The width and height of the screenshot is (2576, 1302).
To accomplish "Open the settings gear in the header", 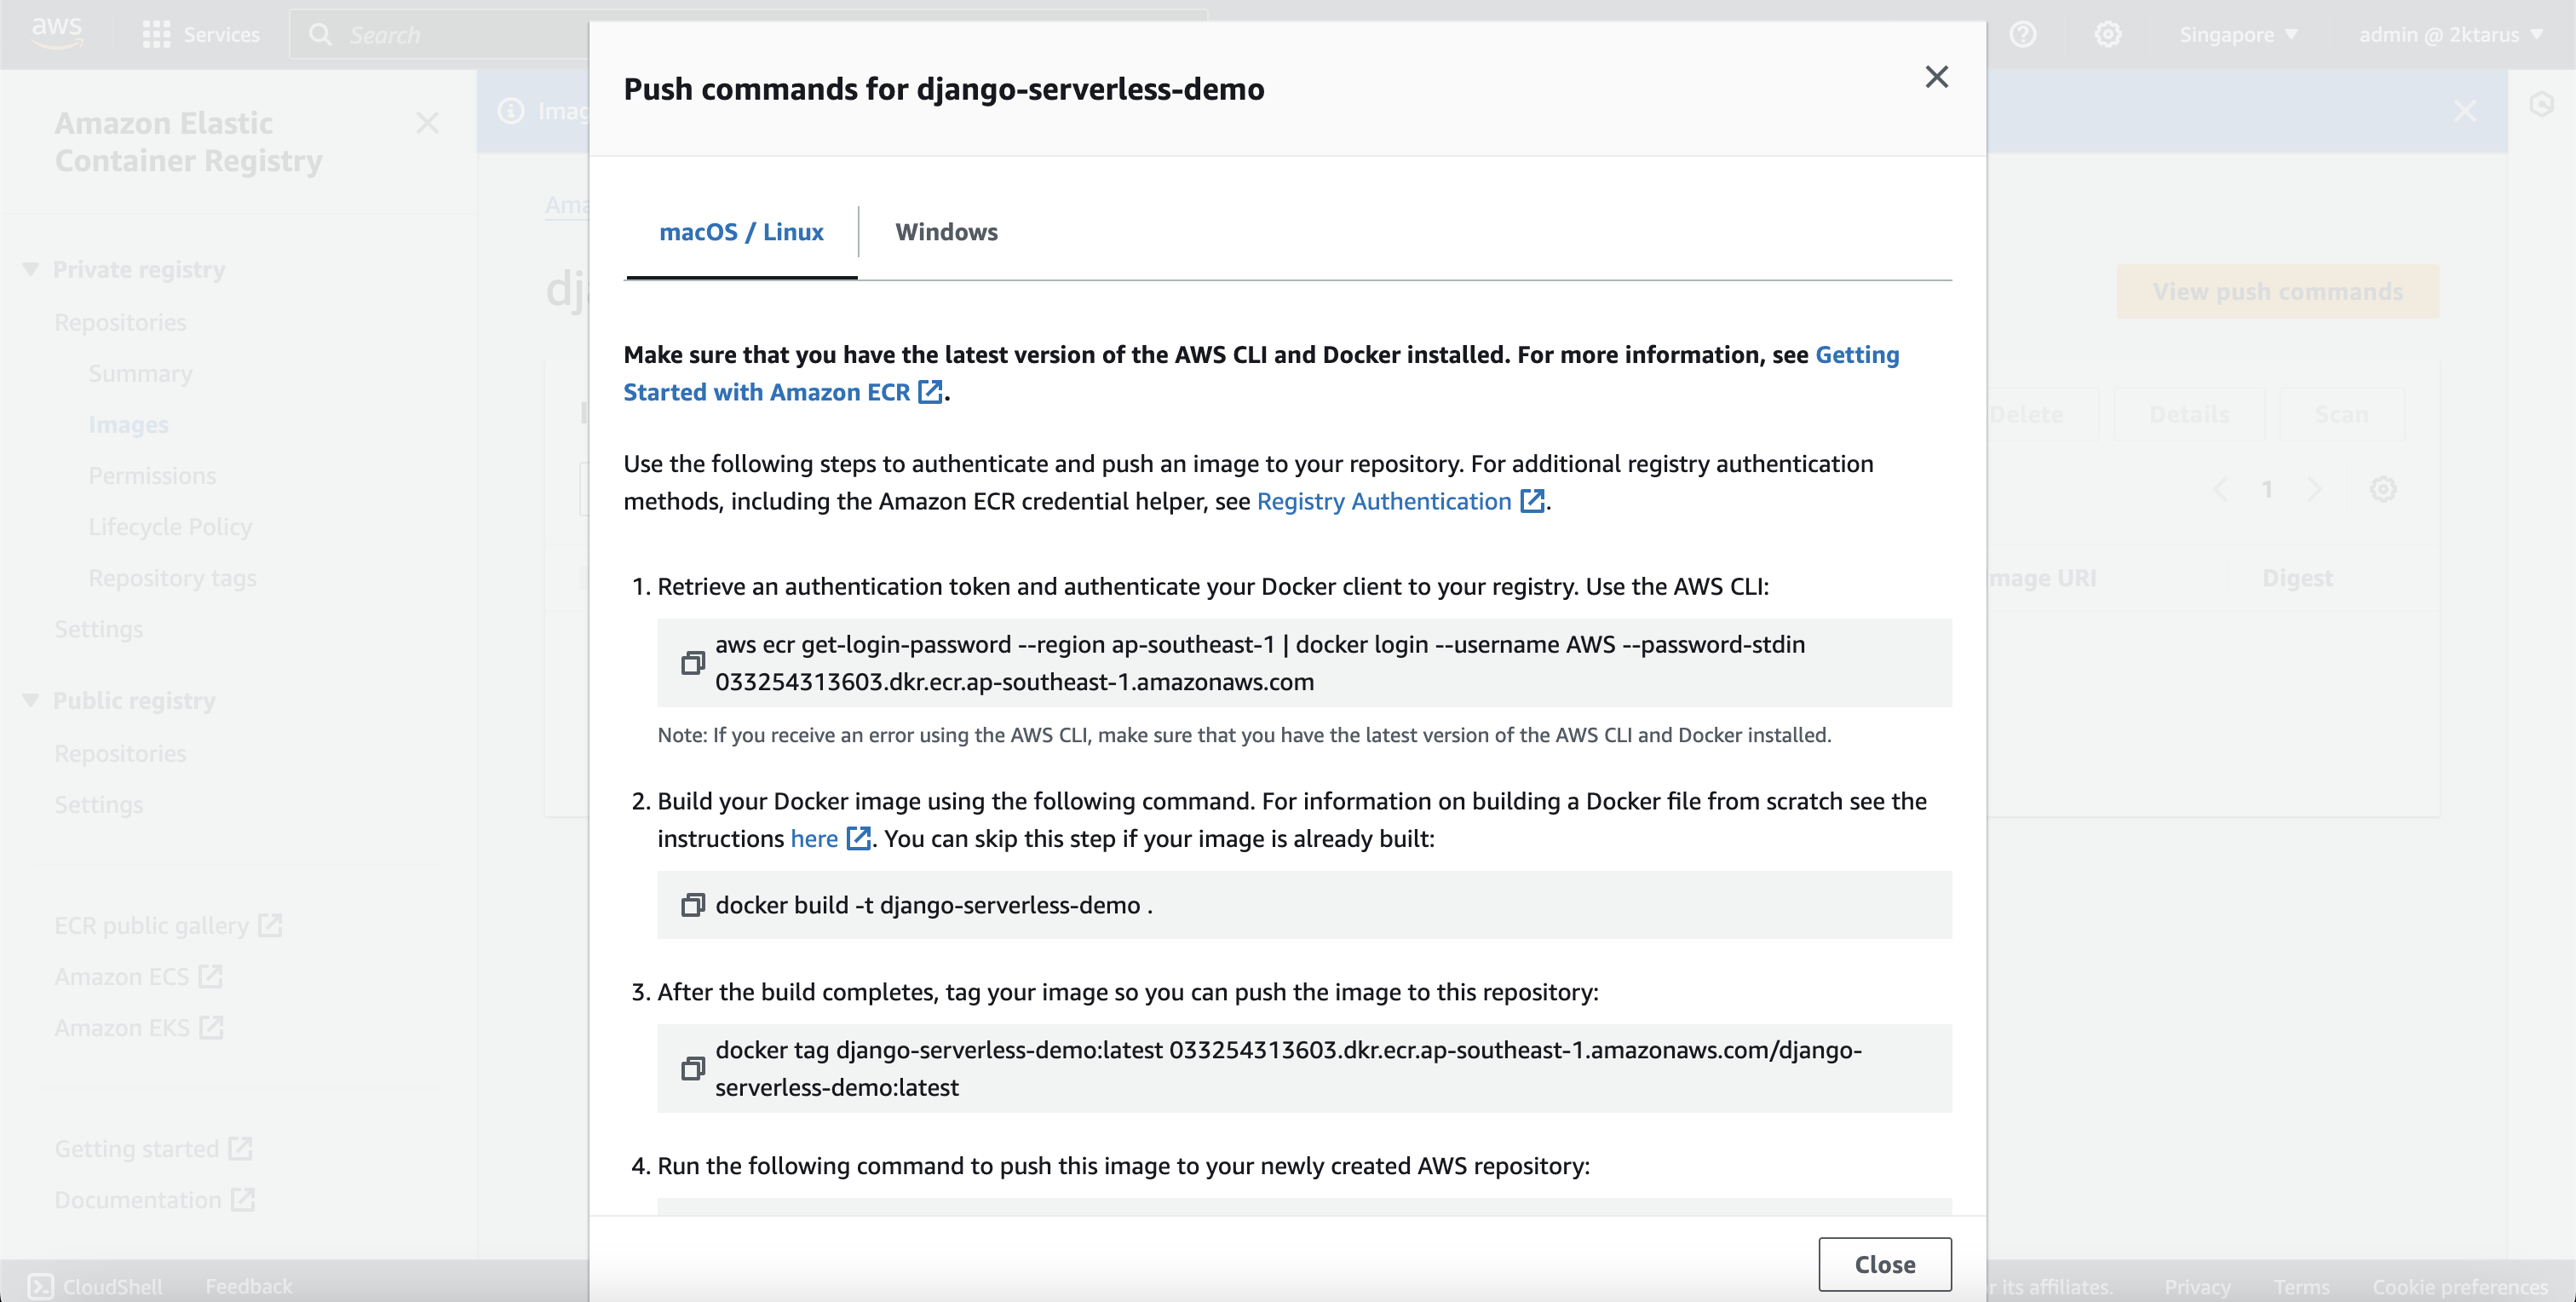I will click(x=2107, y=34).
